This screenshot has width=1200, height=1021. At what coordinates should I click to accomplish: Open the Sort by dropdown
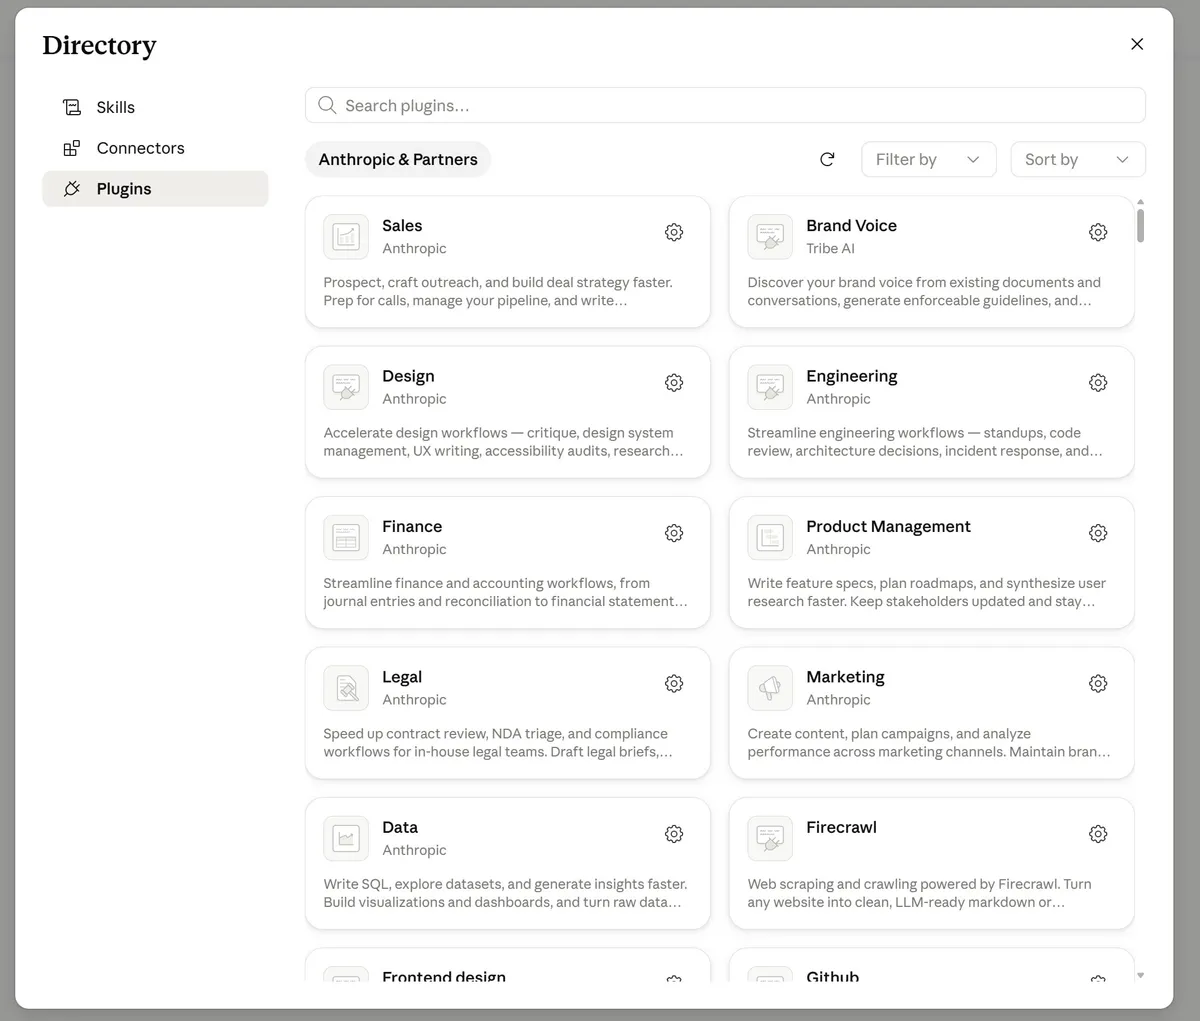pyautogui.click(x=1078, y=159)
